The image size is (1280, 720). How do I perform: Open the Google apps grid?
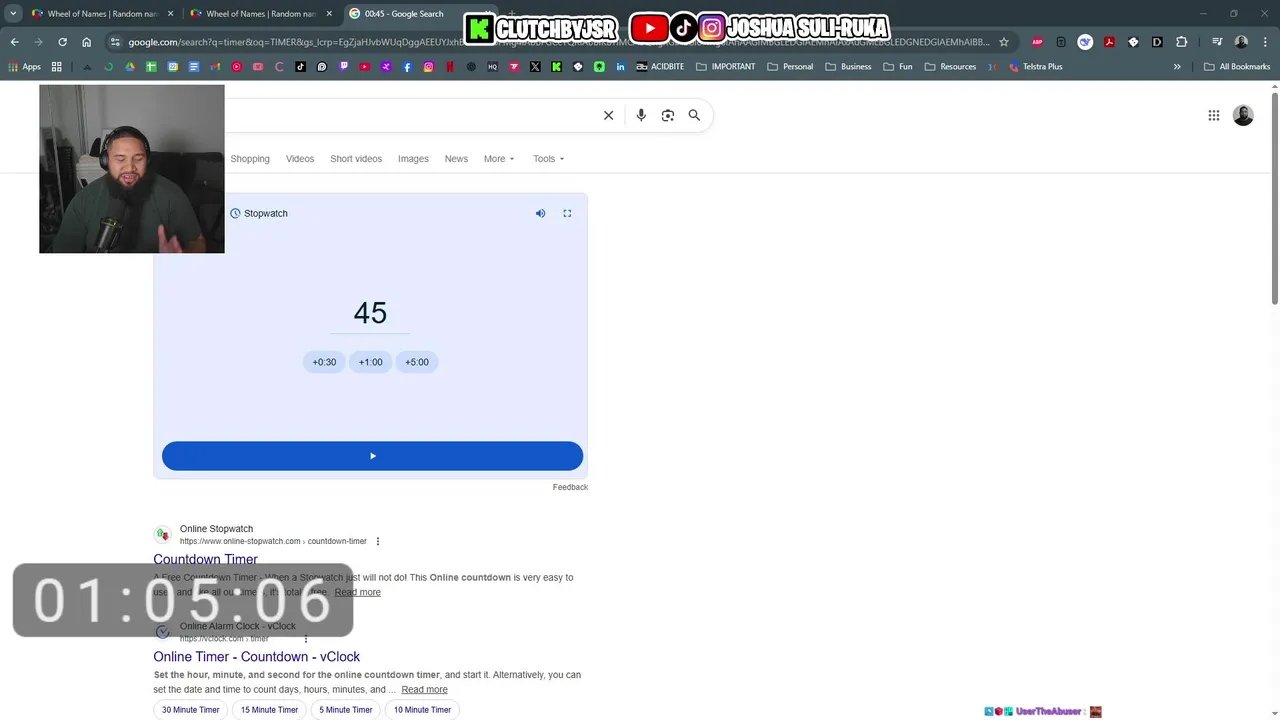click(1214, 115)
